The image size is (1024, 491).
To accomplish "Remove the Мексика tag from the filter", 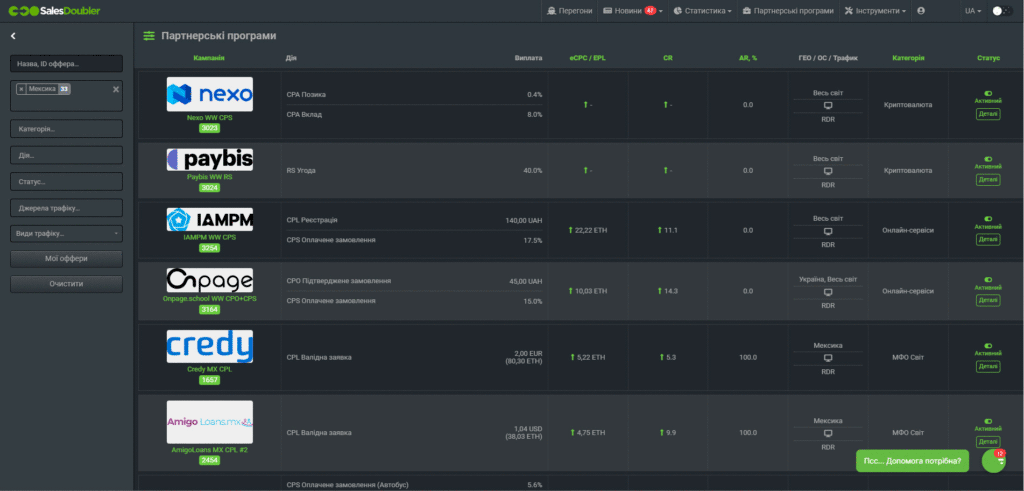I will 21,89.
